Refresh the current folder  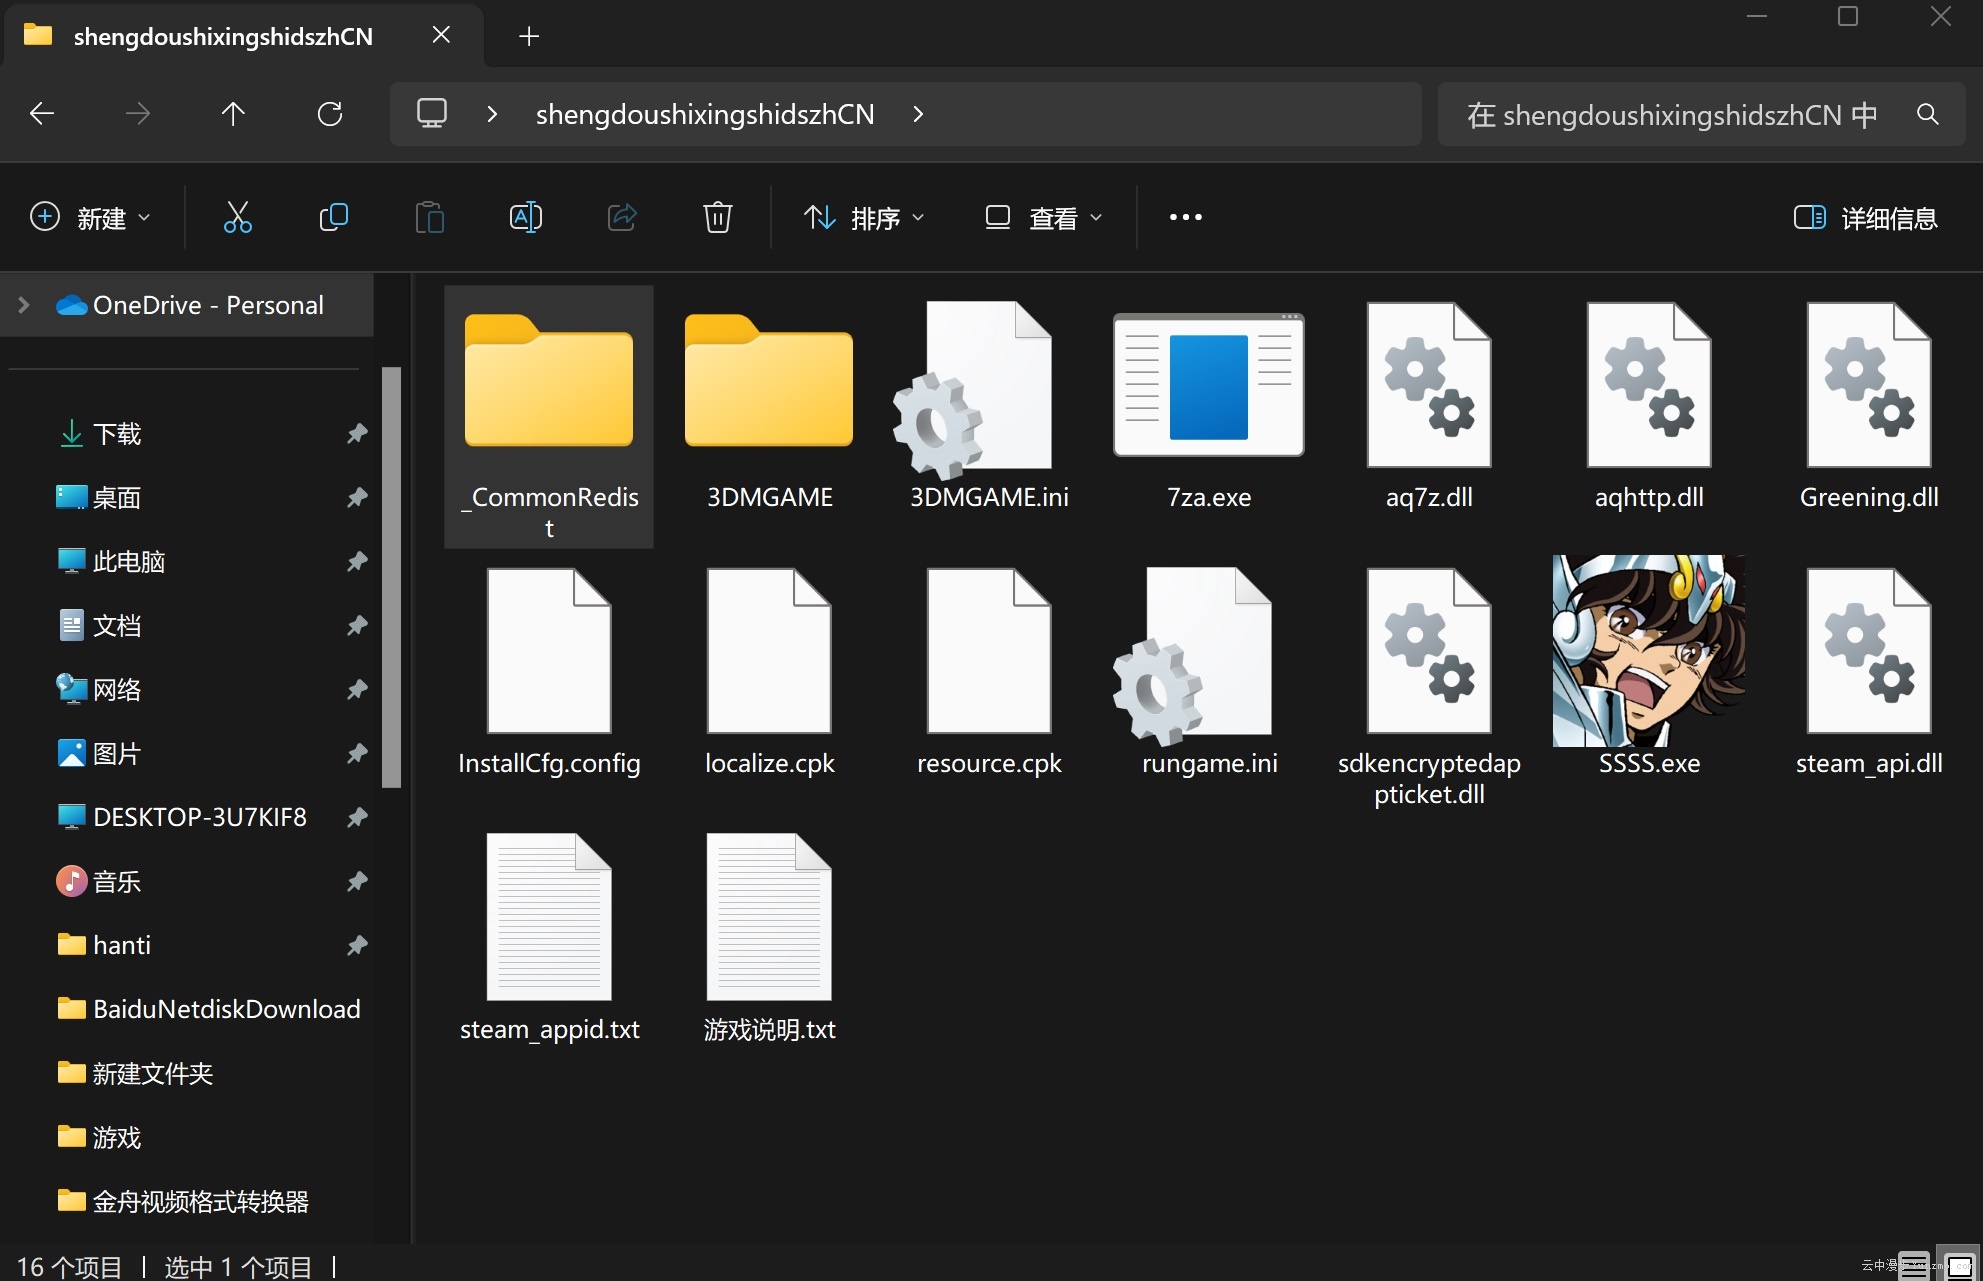tap(330, 114)
